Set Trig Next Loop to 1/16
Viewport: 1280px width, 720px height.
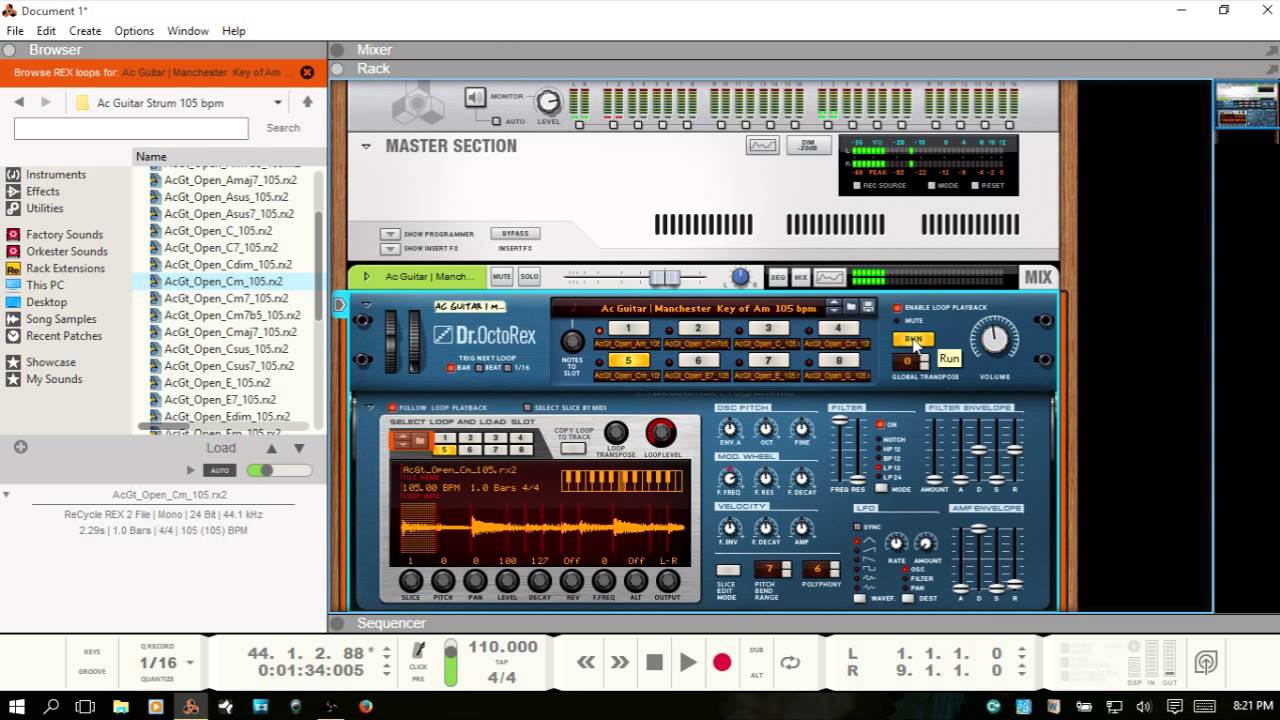[x=509, y=368]
